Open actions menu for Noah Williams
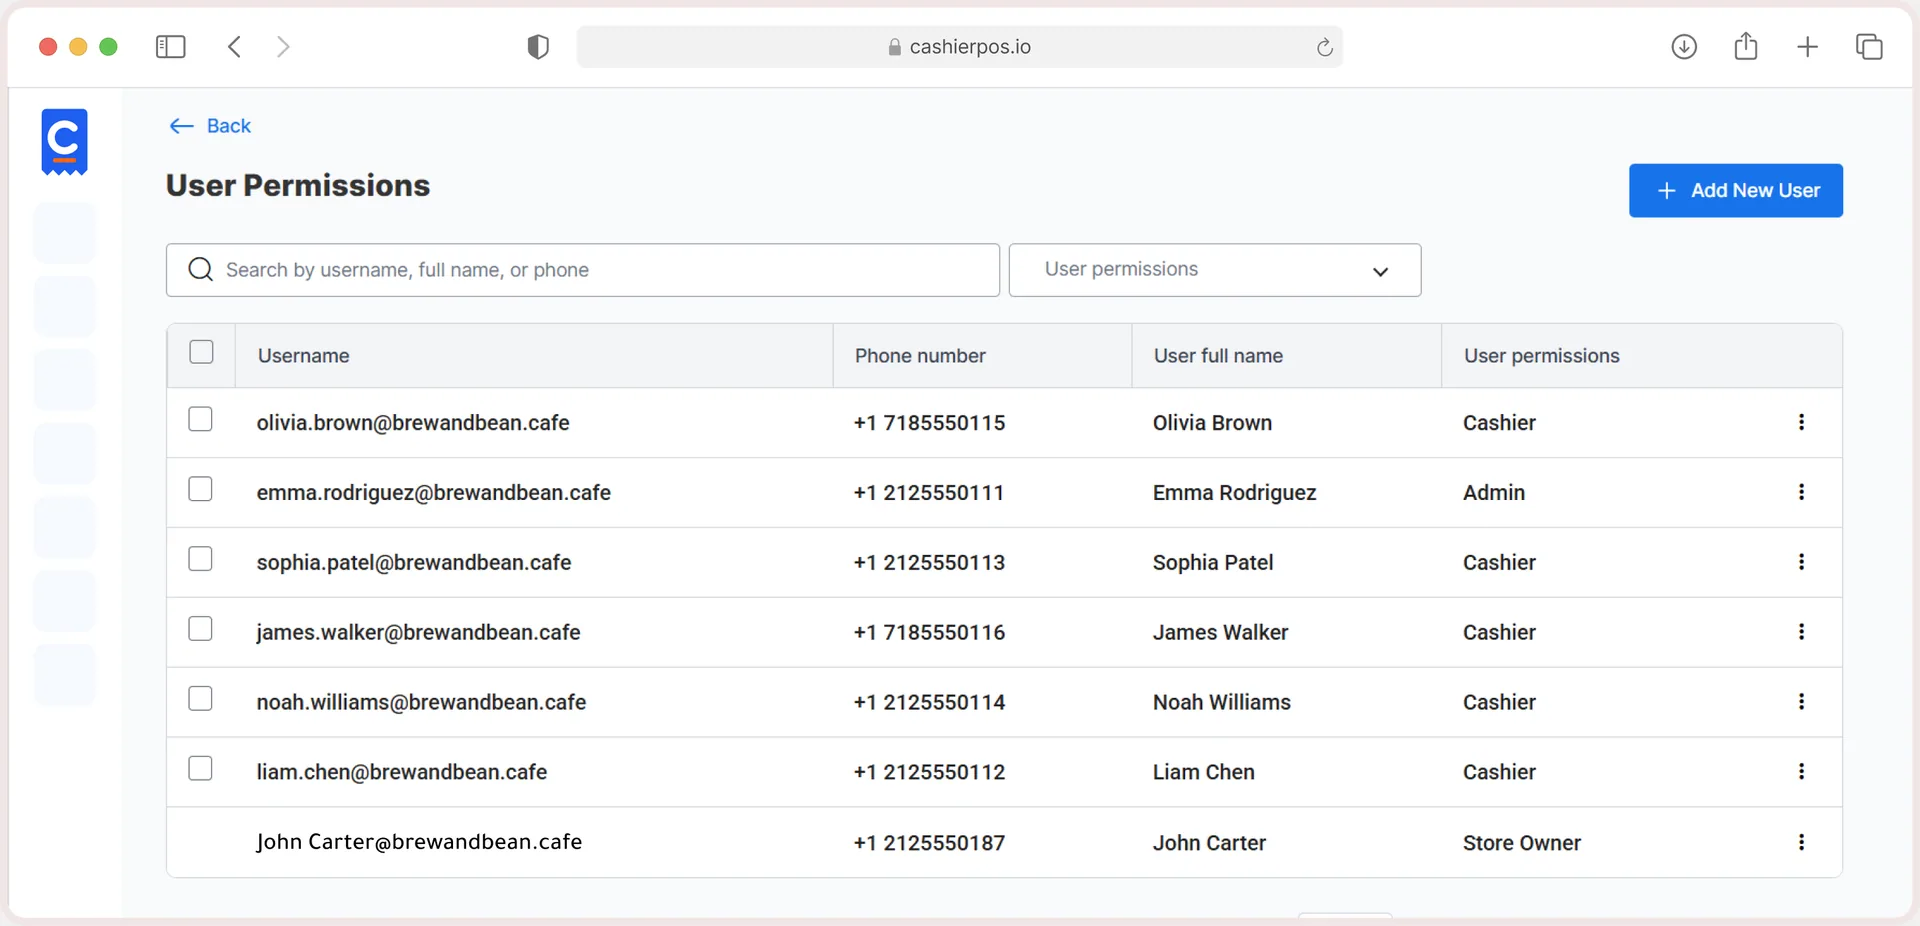The image size is (1920, 926). coord(1801,702)
